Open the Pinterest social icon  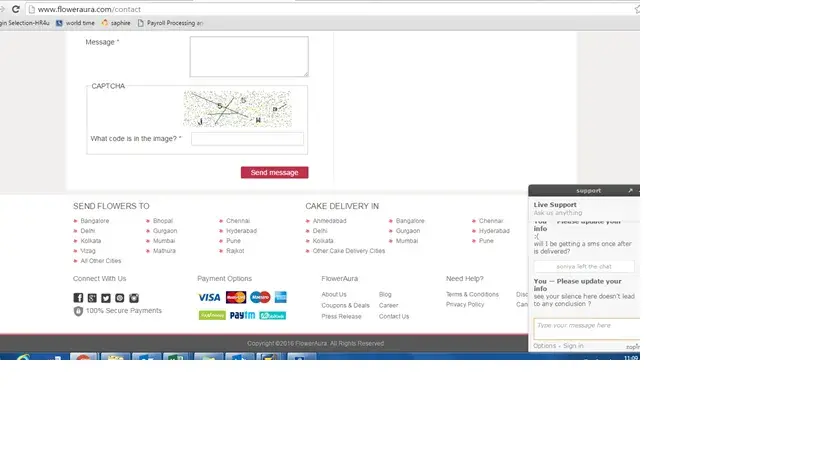120,298
